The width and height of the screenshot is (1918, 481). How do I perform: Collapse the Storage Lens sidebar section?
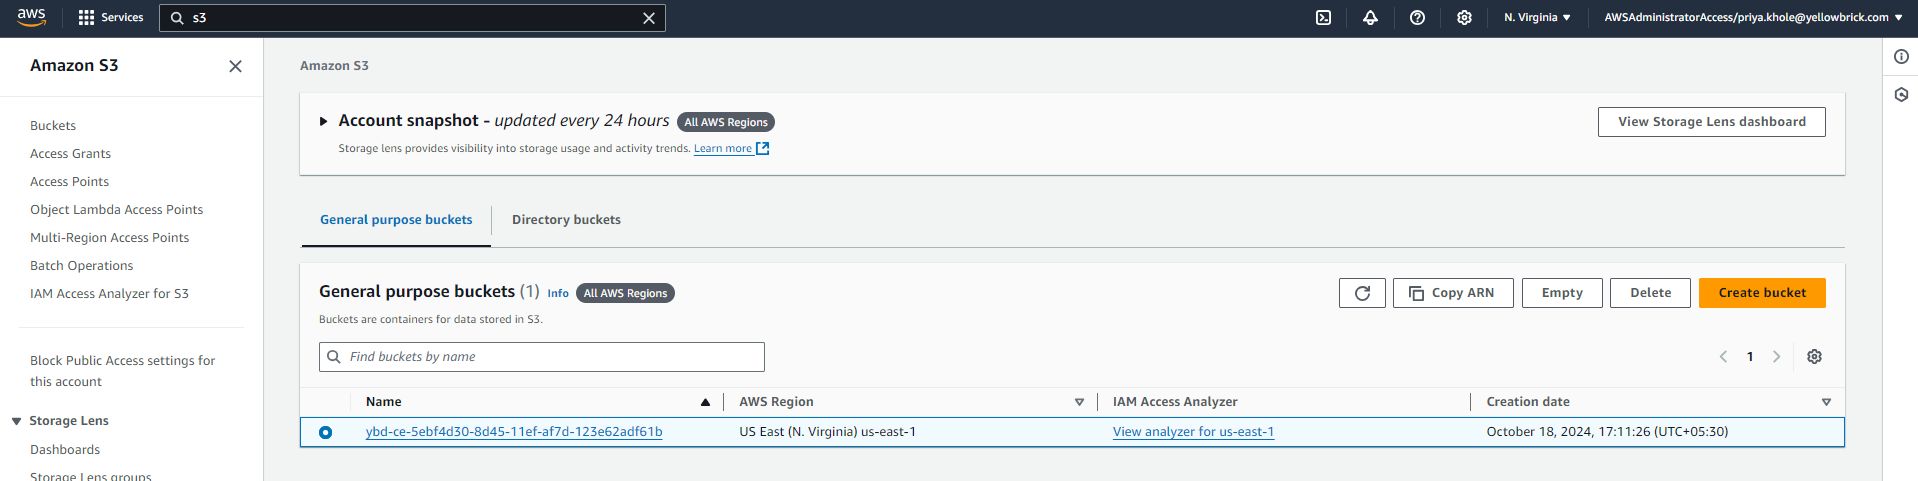pos(16,421)
